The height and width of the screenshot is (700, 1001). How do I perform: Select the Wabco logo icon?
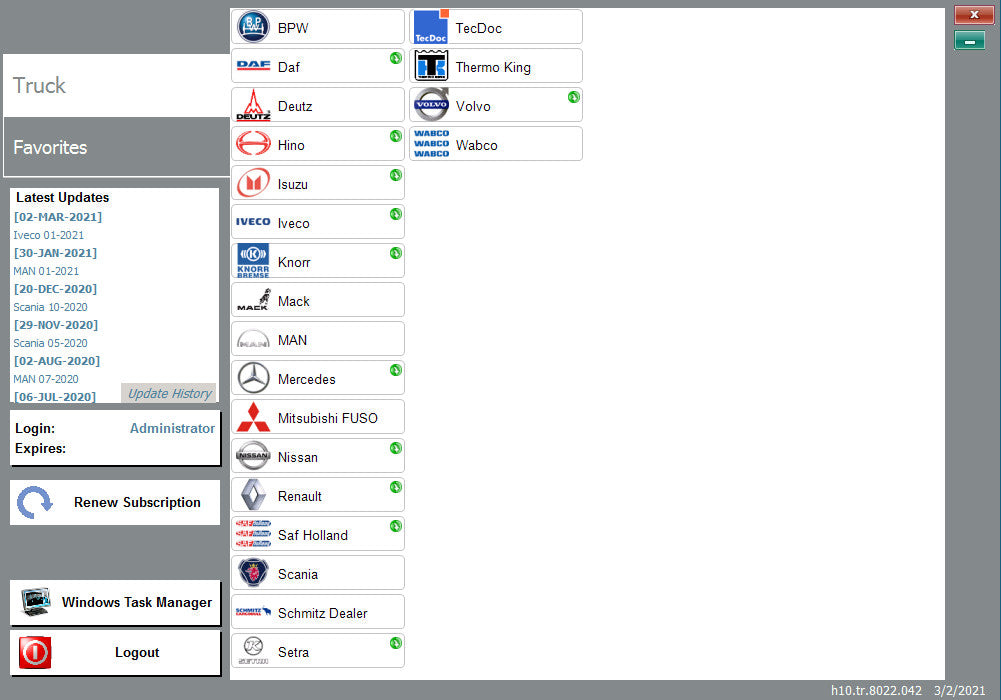tap(432, 144)
